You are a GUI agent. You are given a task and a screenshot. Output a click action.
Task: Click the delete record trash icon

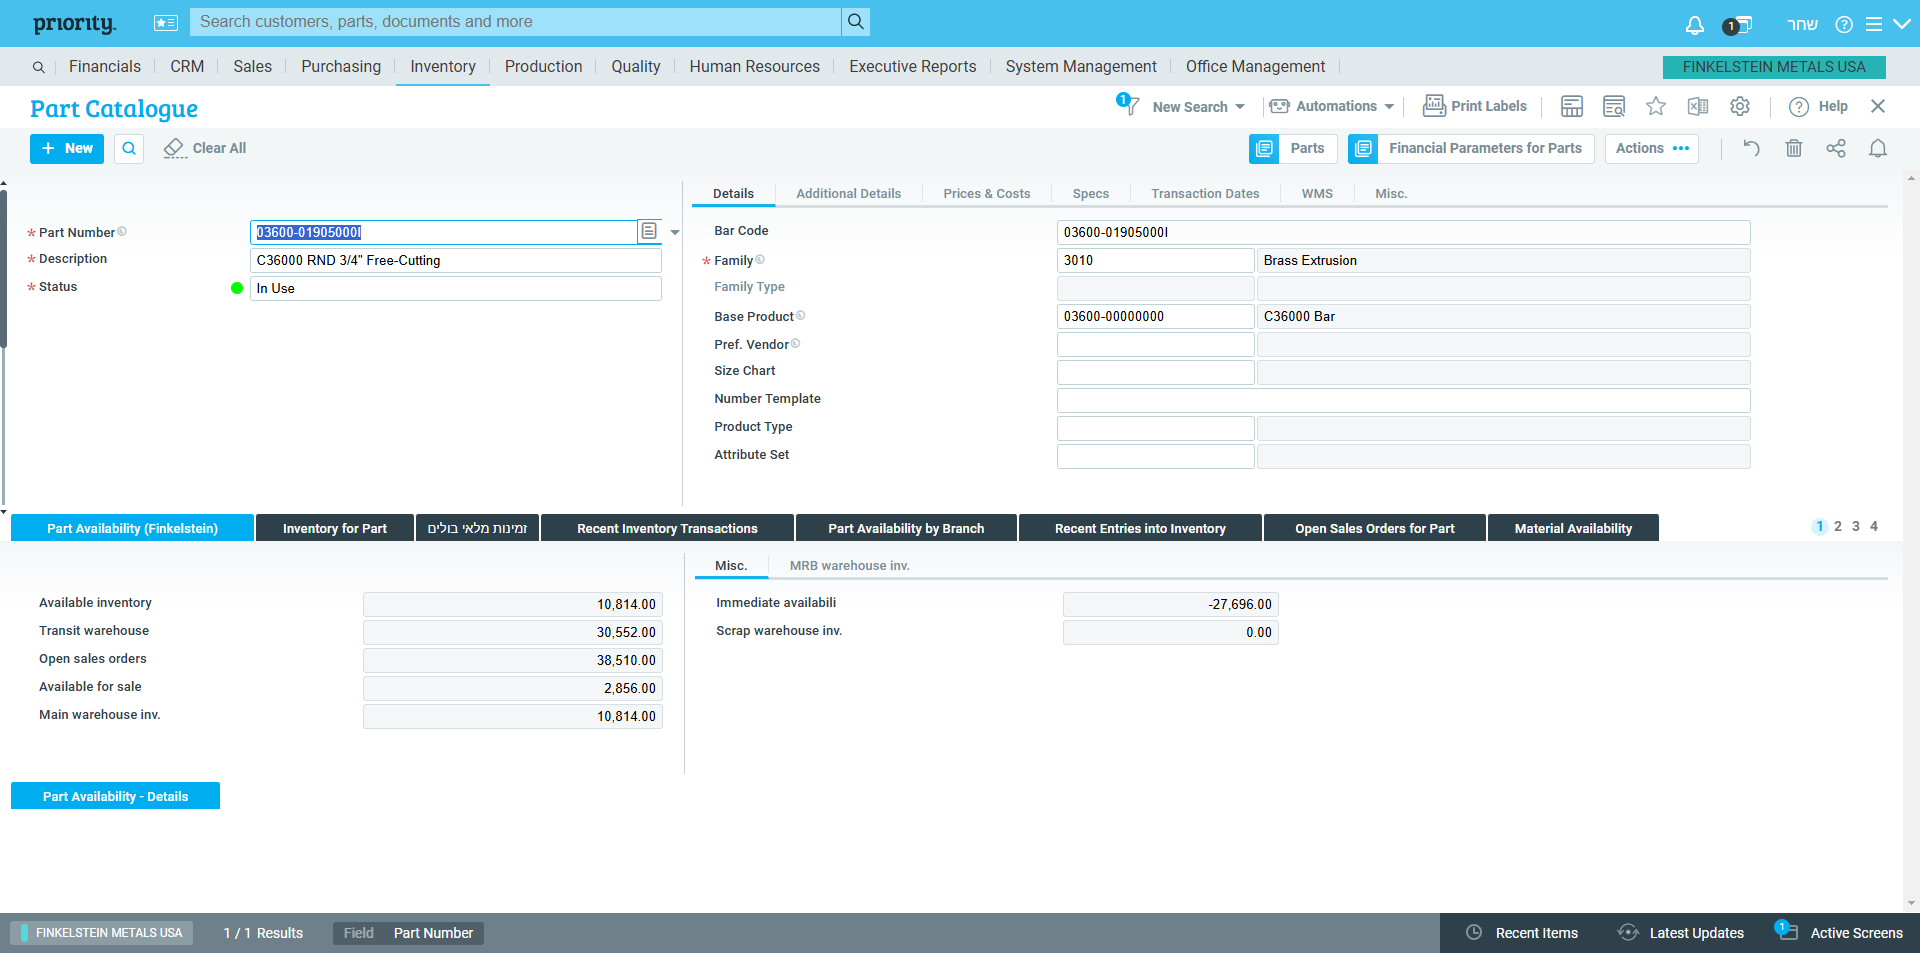[1794, 148]
